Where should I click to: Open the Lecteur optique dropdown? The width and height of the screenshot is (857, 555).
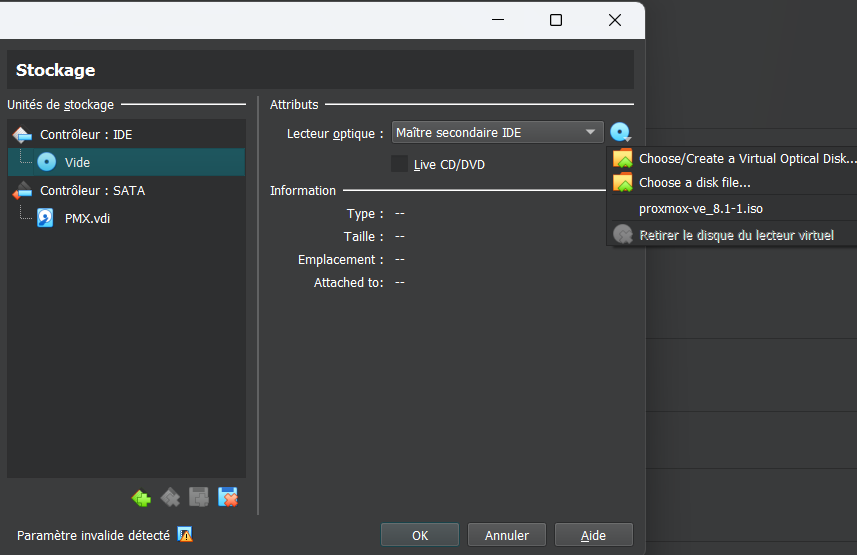[497, 132]
